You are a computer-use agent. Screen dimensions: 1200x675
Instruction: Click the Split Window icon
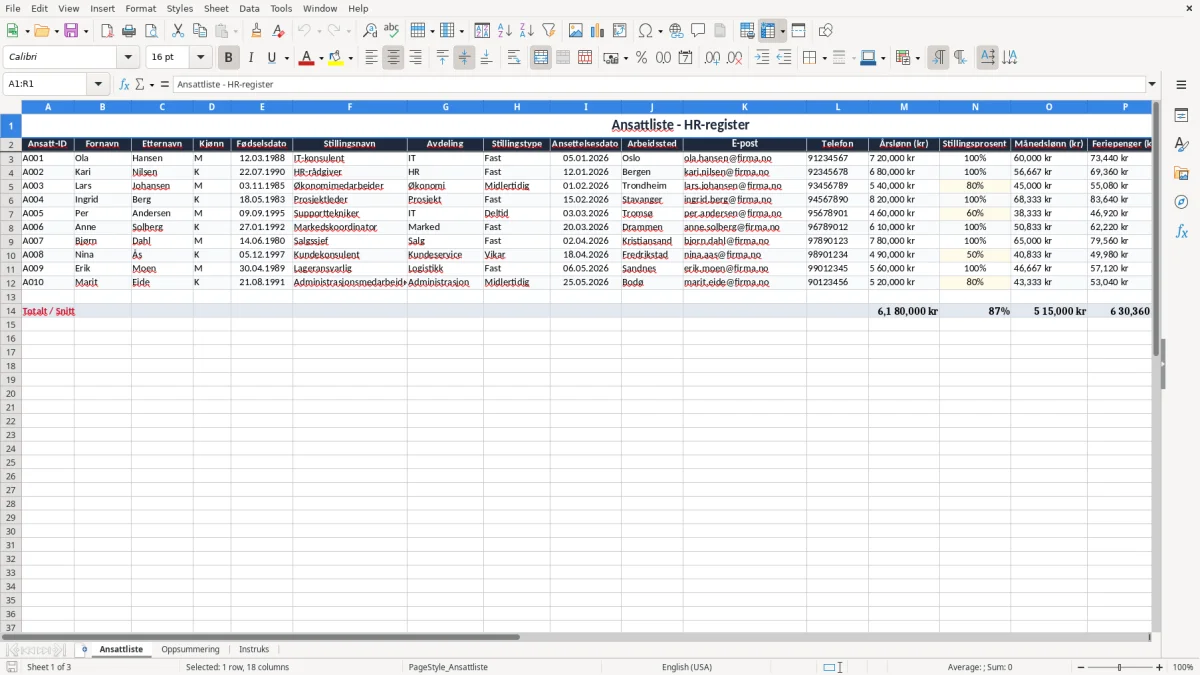tap(798, 31)
